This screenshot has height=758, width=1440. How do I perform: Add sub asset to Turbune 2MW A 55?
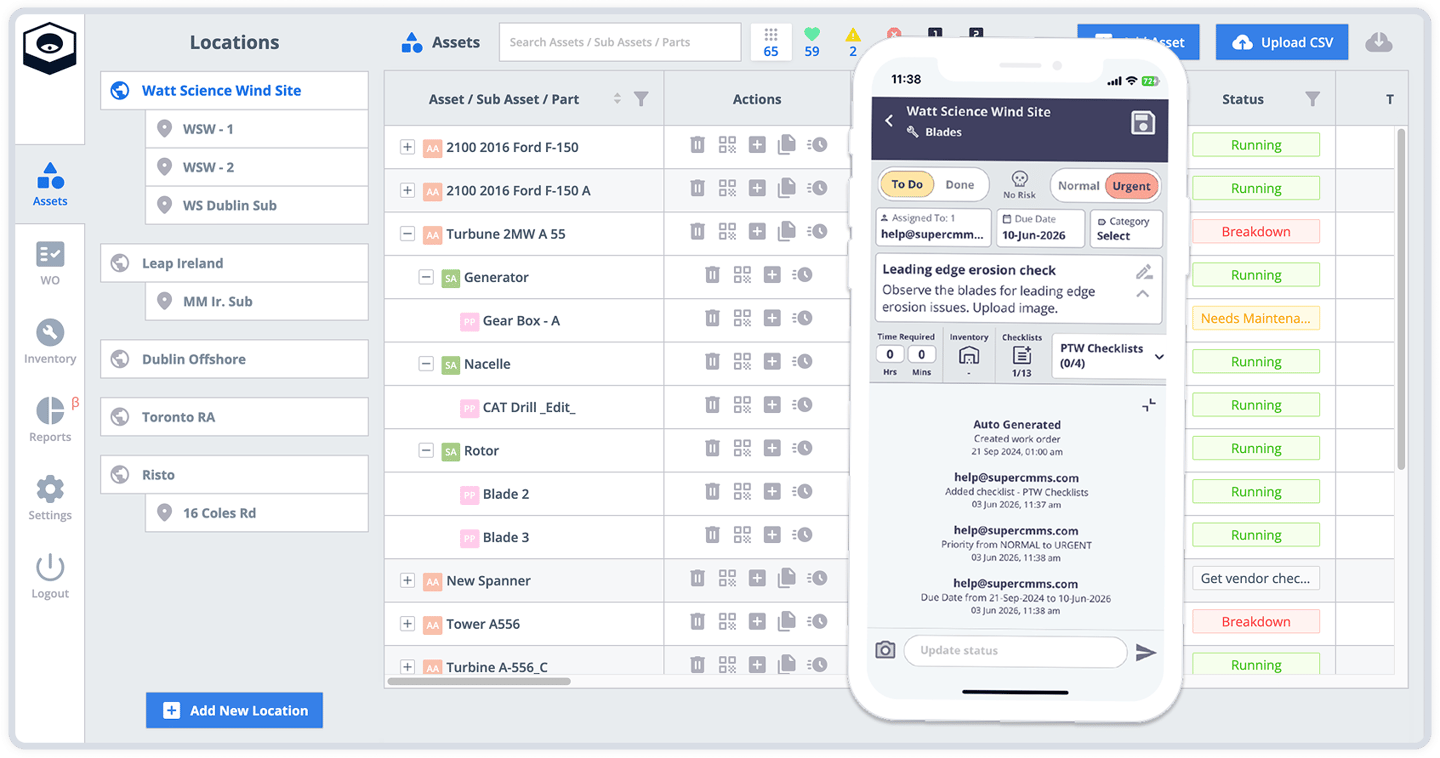(757, 232)
